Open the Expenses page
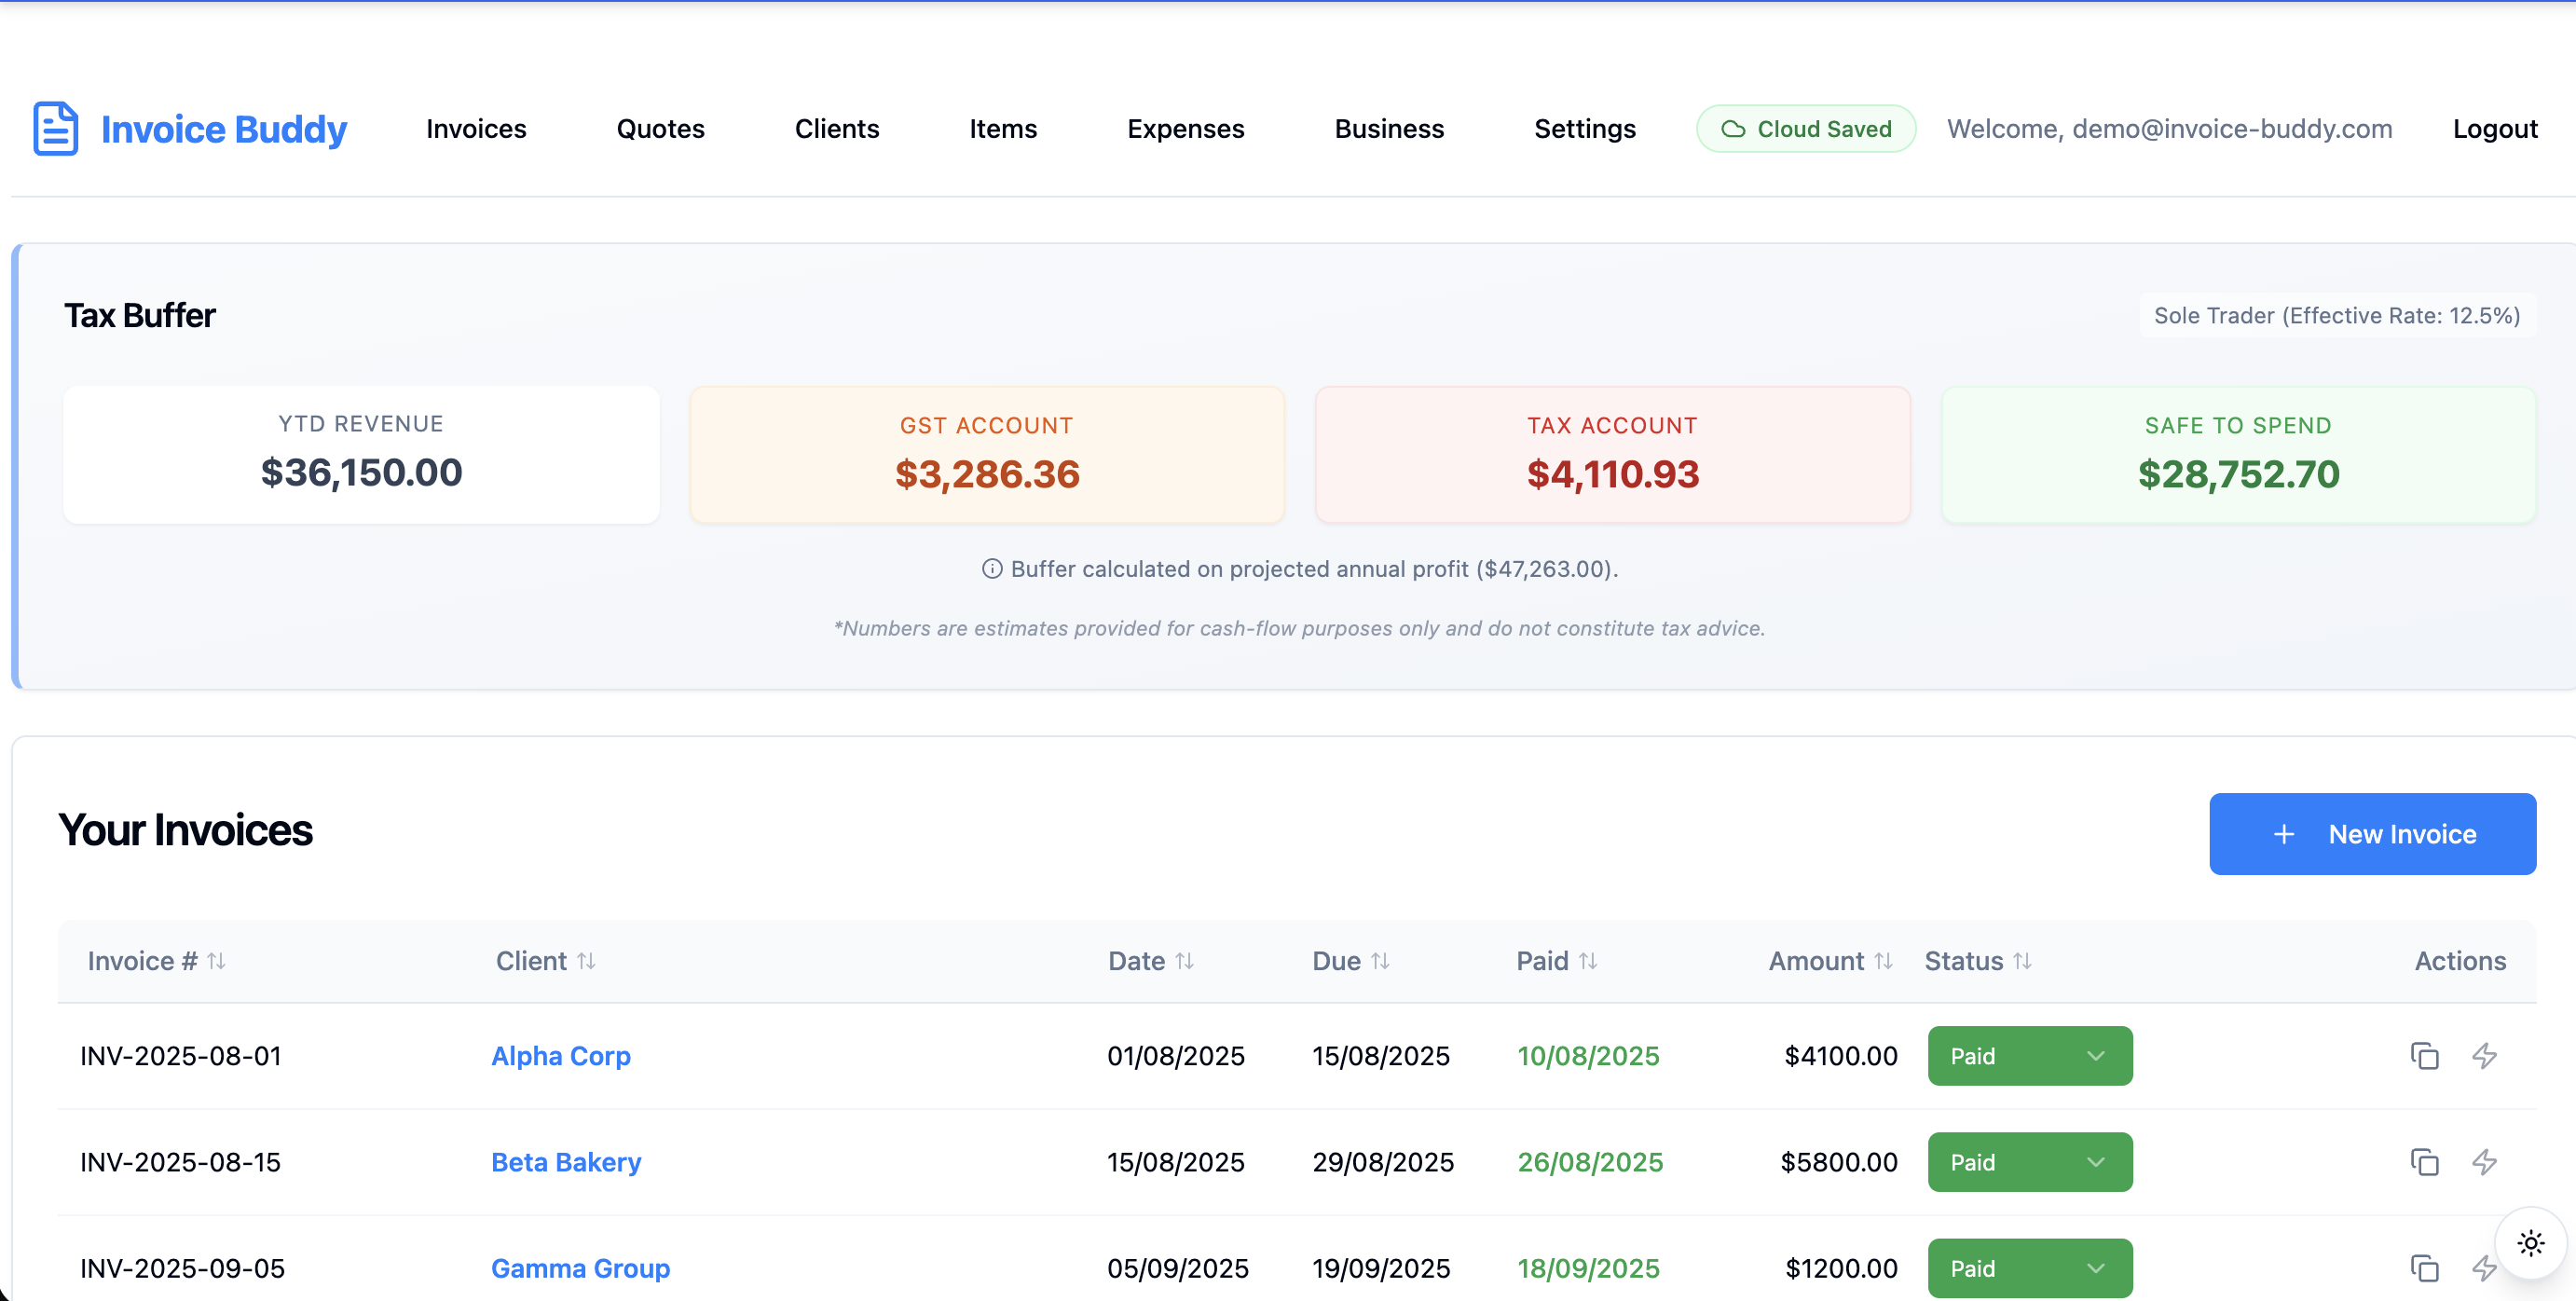This screenshot has width=2576, height=1301. pos(1185,129)
